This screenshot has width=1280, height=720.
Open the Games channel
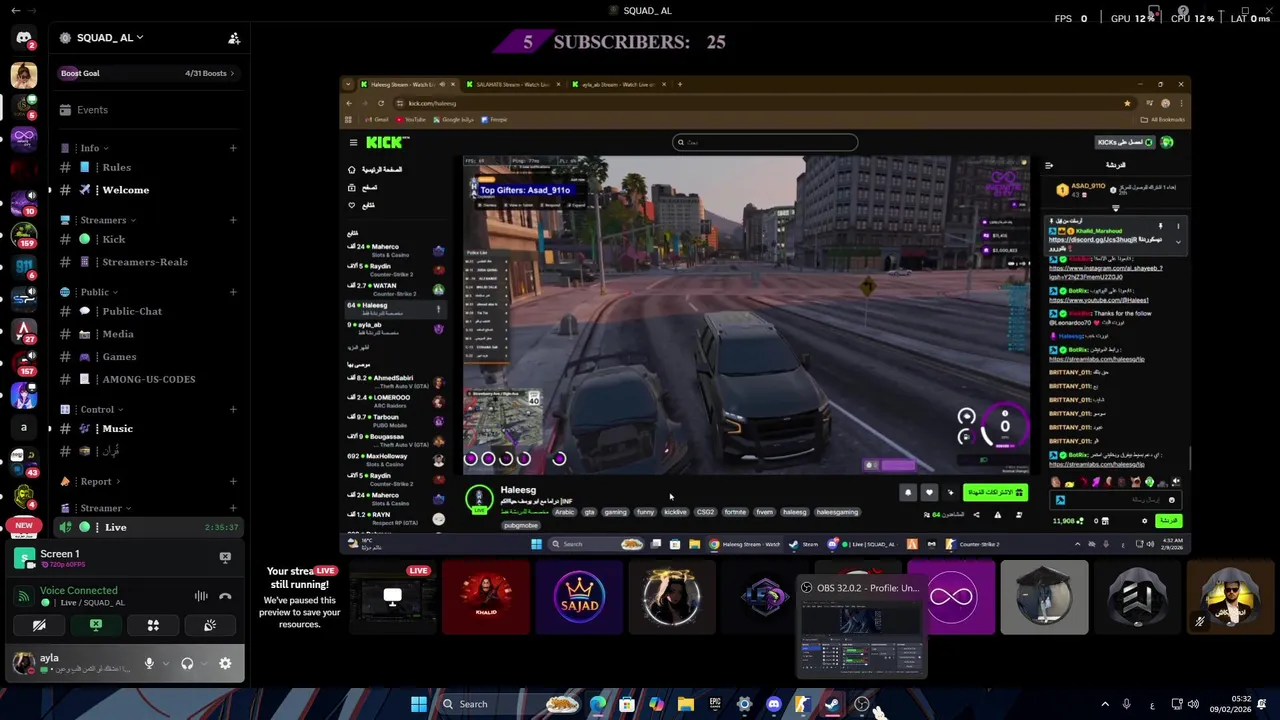(x=147, y=357)
